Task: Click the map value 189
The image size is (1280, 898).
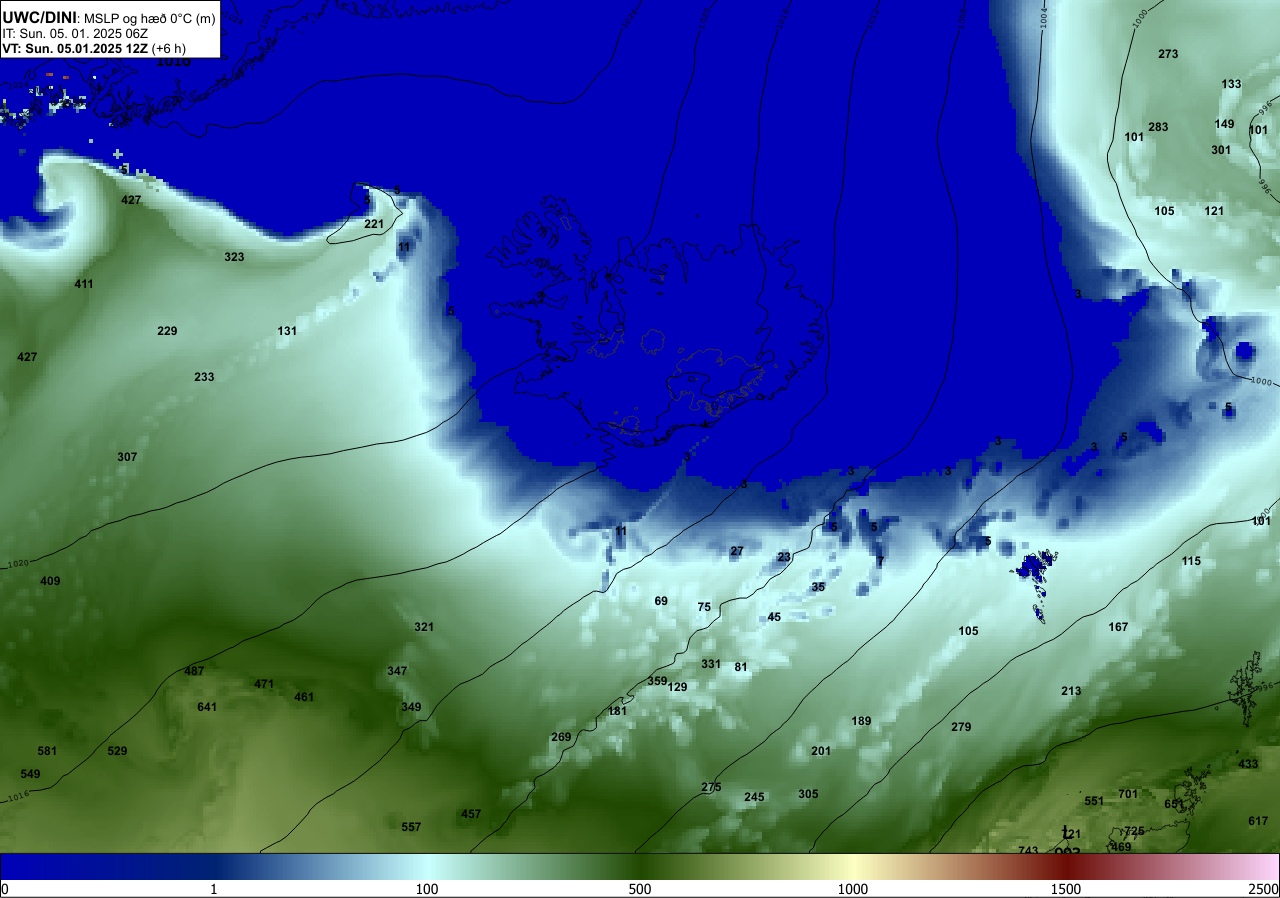Action: pos(861,721)
